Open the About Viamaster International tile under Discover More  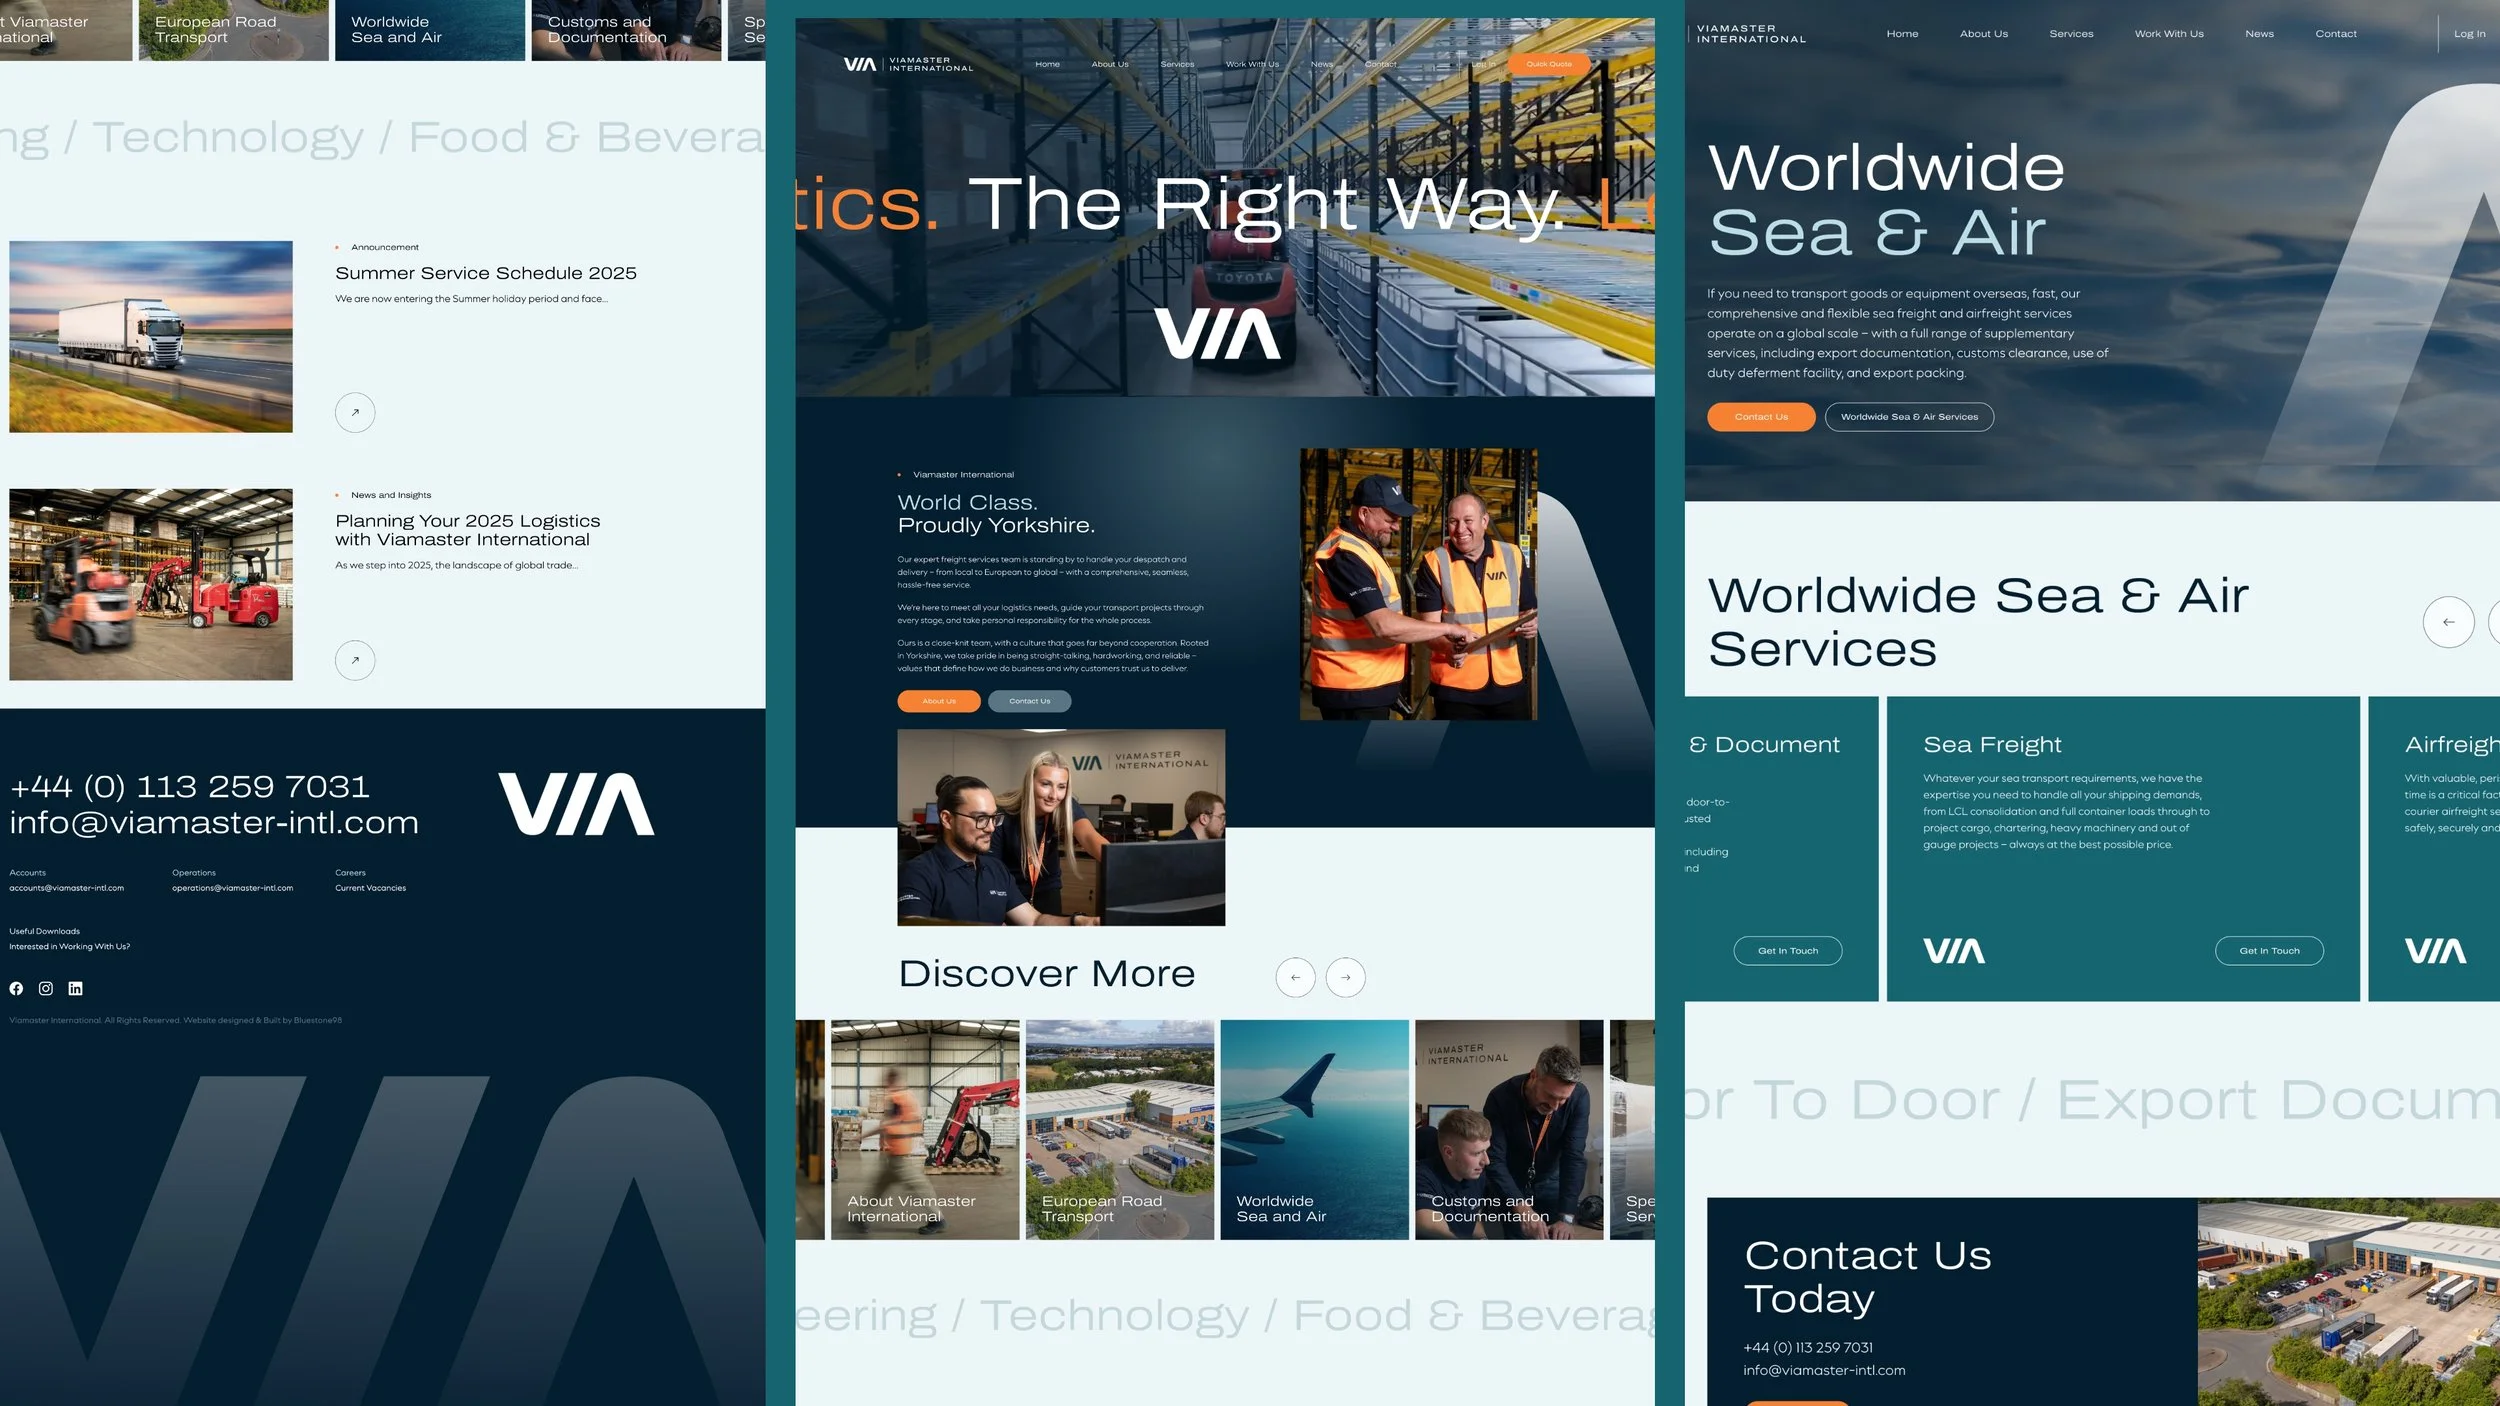[x=925, y=1130]
